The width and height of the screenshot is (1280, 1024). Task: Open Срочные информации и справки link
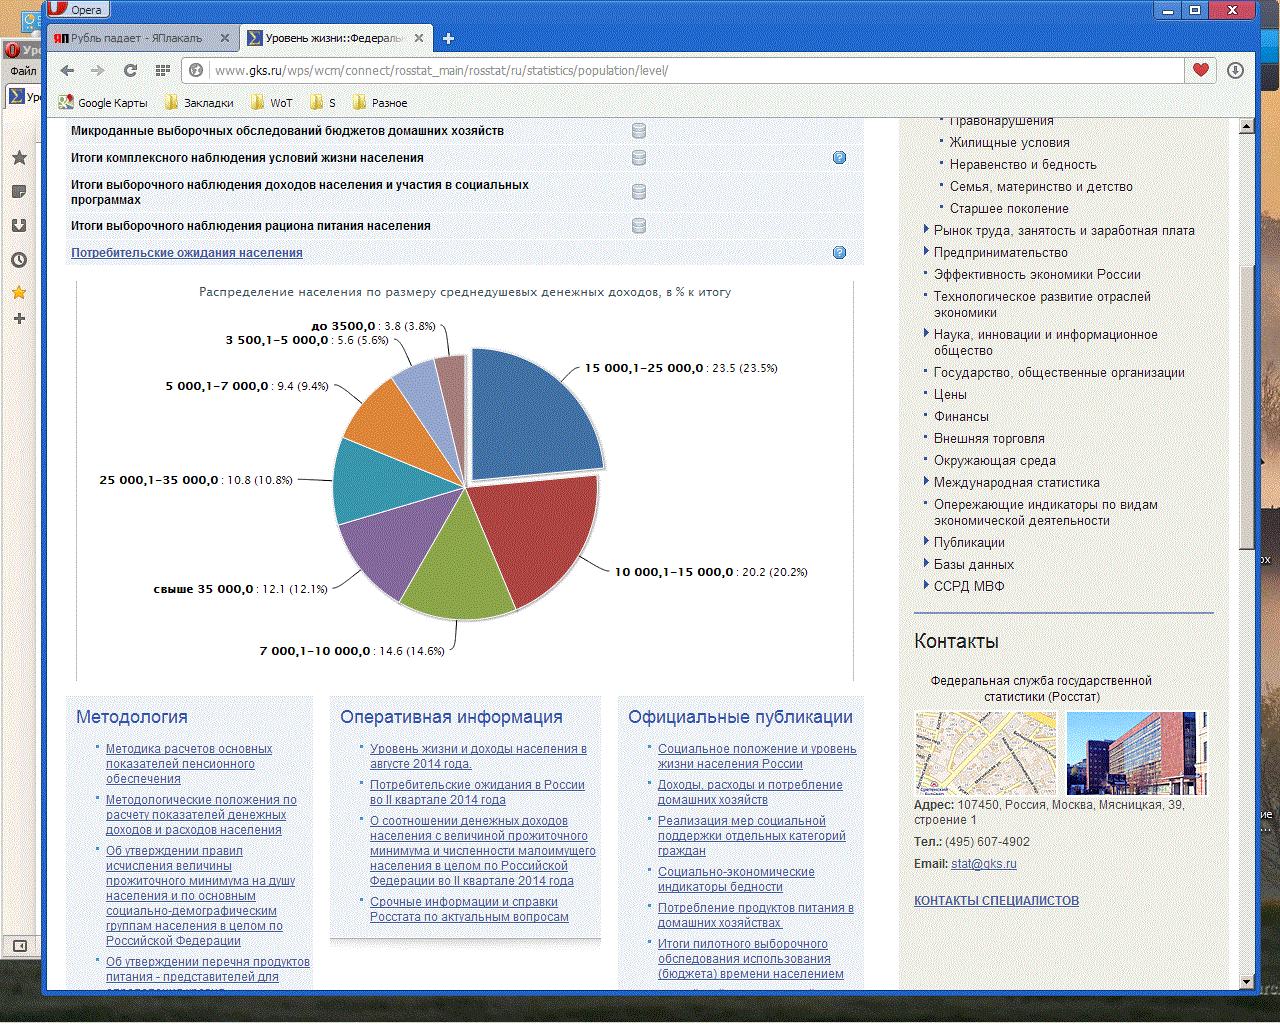coord(469,909)
